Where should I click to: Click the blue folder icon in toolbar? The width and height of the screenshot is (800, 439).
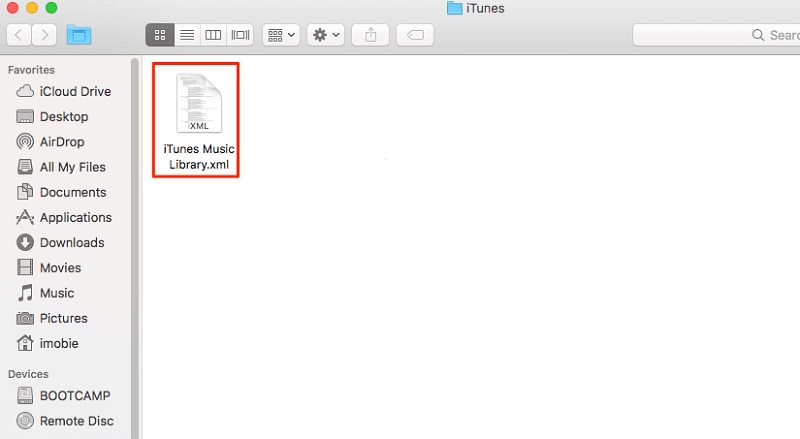79,35
